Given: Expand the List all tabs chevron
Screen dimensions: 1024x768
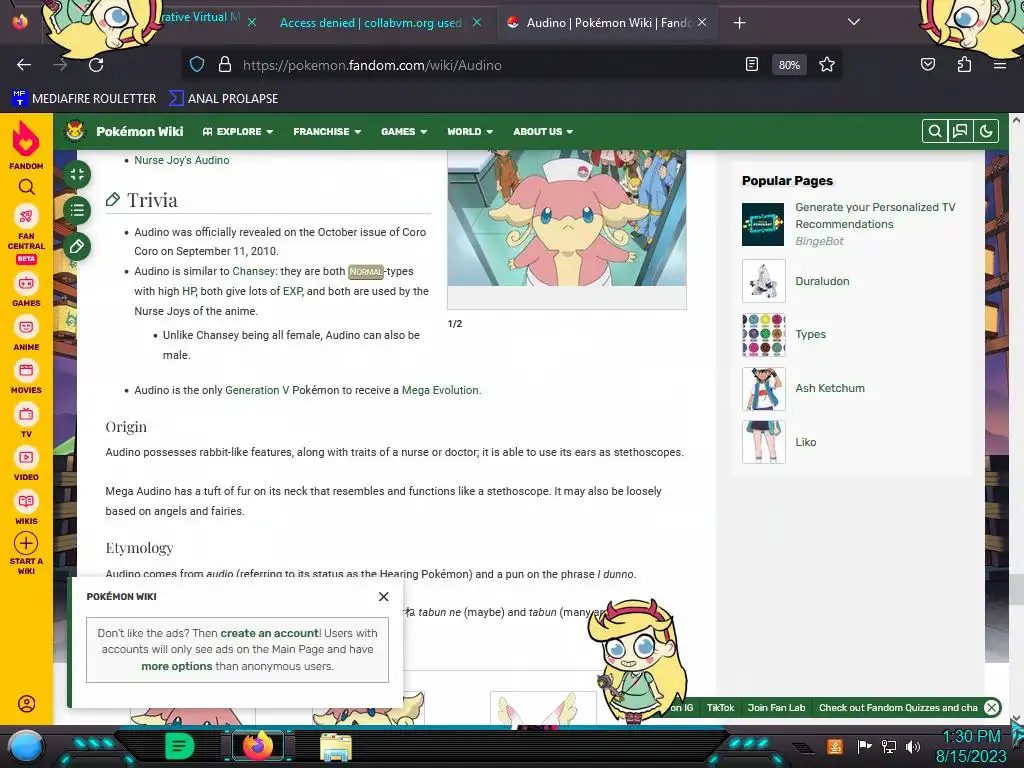Looking at the screenshot, I should pos(854,22).
